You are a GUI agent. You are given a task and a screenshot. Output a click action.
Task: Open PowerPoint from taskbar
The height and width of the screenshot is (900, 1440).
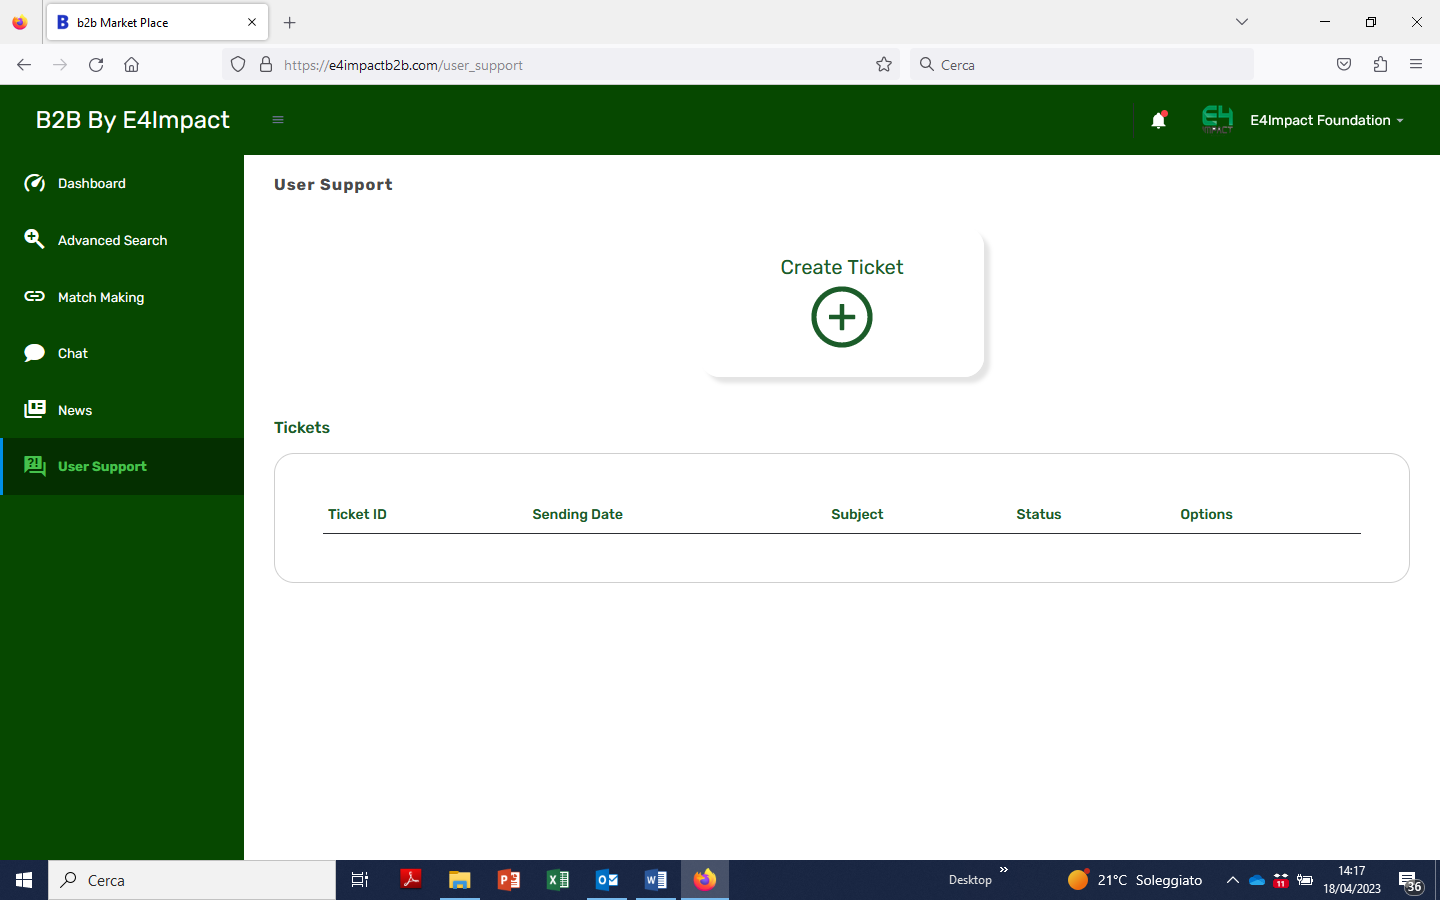(509, 880)
